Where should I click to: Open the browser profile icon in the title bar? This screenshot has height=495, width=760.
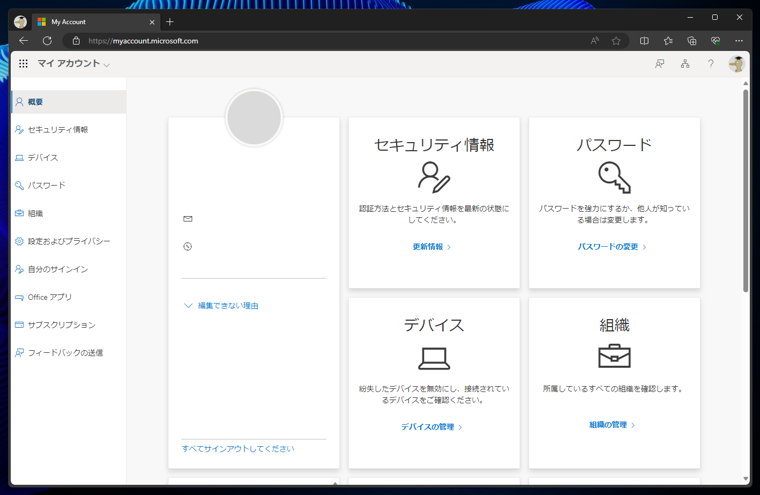(20, 22)
